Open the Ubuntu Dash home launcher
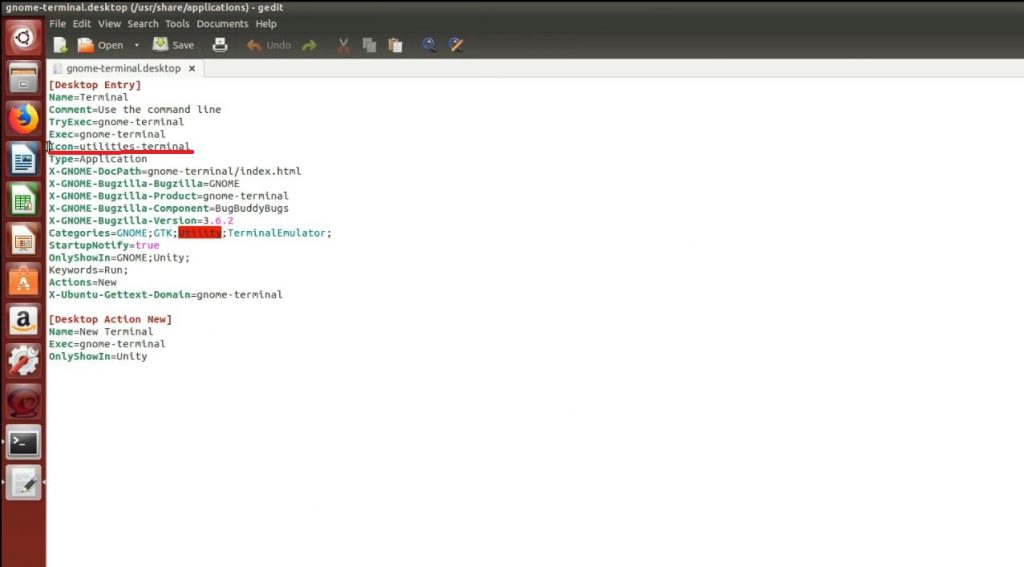1024x567 pixels. [x=24, y=37]
